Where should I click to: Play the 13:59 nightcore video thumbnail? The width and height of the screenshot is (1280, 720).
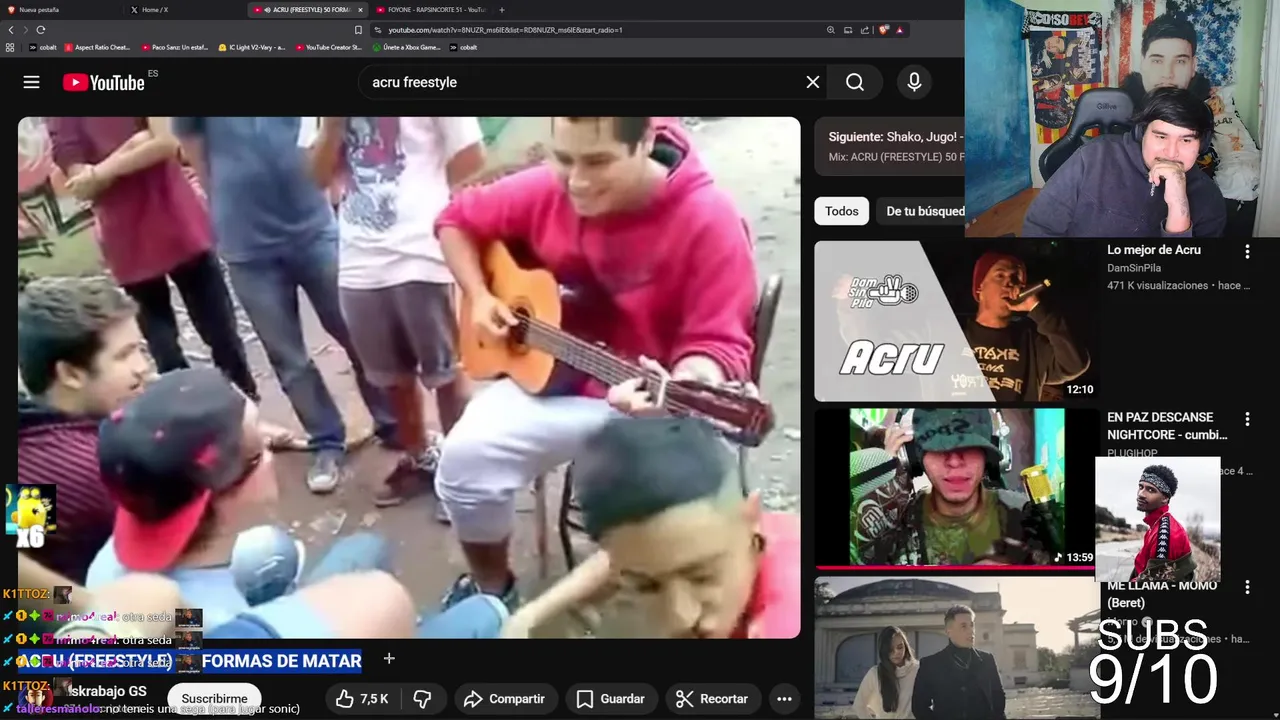[x=955, y=488]
